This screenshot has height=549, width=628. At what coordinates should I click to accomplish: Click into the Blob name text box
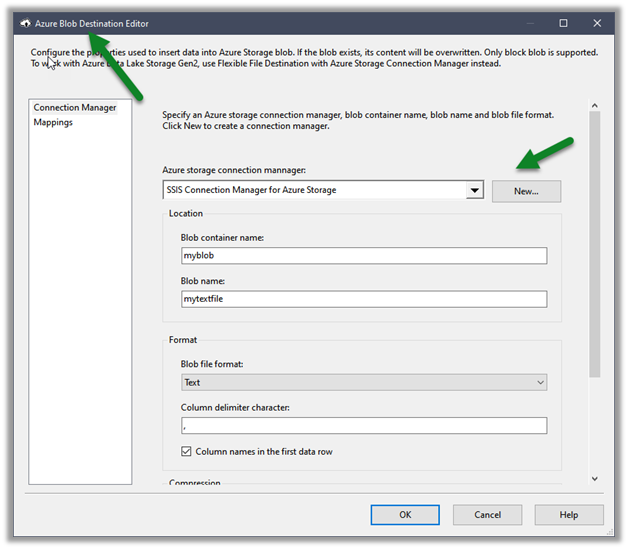[x=363, y=299]
